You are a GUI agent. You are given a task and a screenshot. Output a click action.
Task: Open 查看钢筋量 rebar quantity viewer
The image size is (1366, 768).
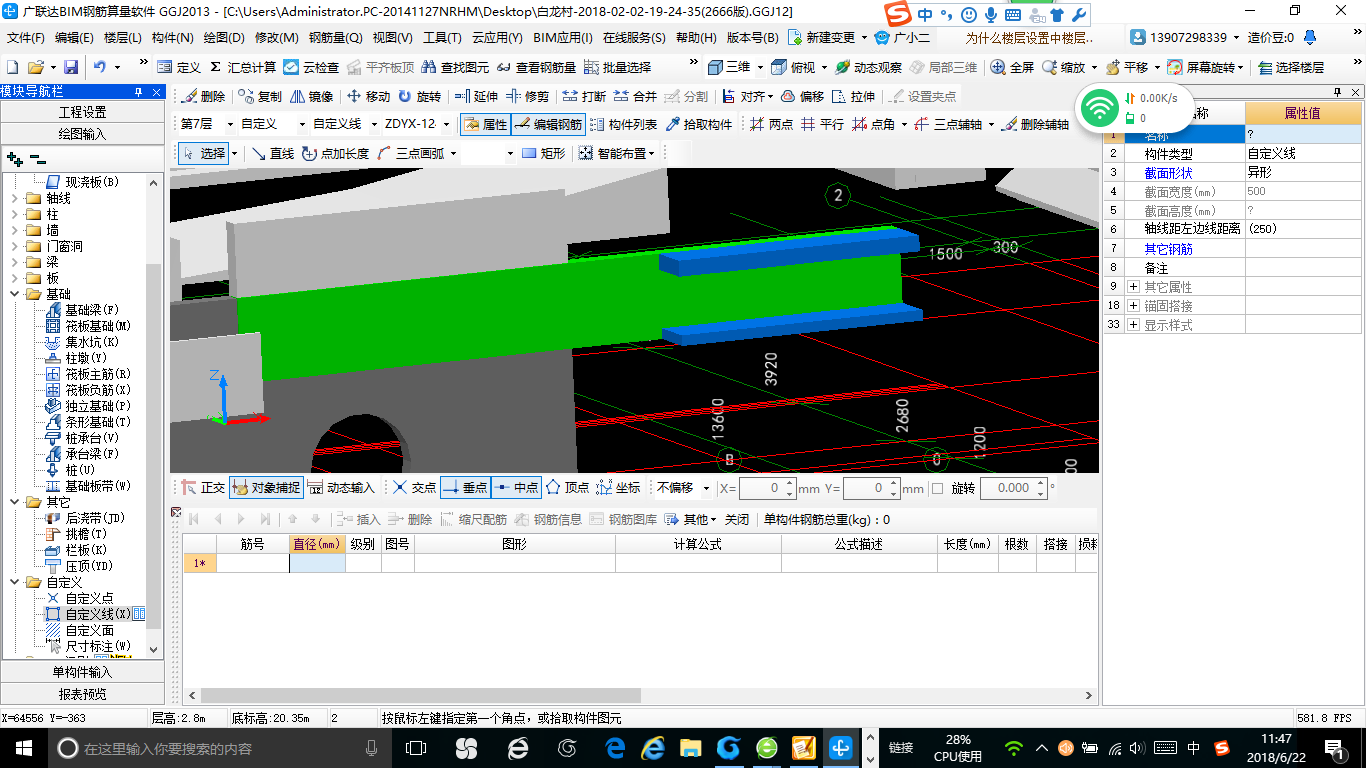point(535,67)
